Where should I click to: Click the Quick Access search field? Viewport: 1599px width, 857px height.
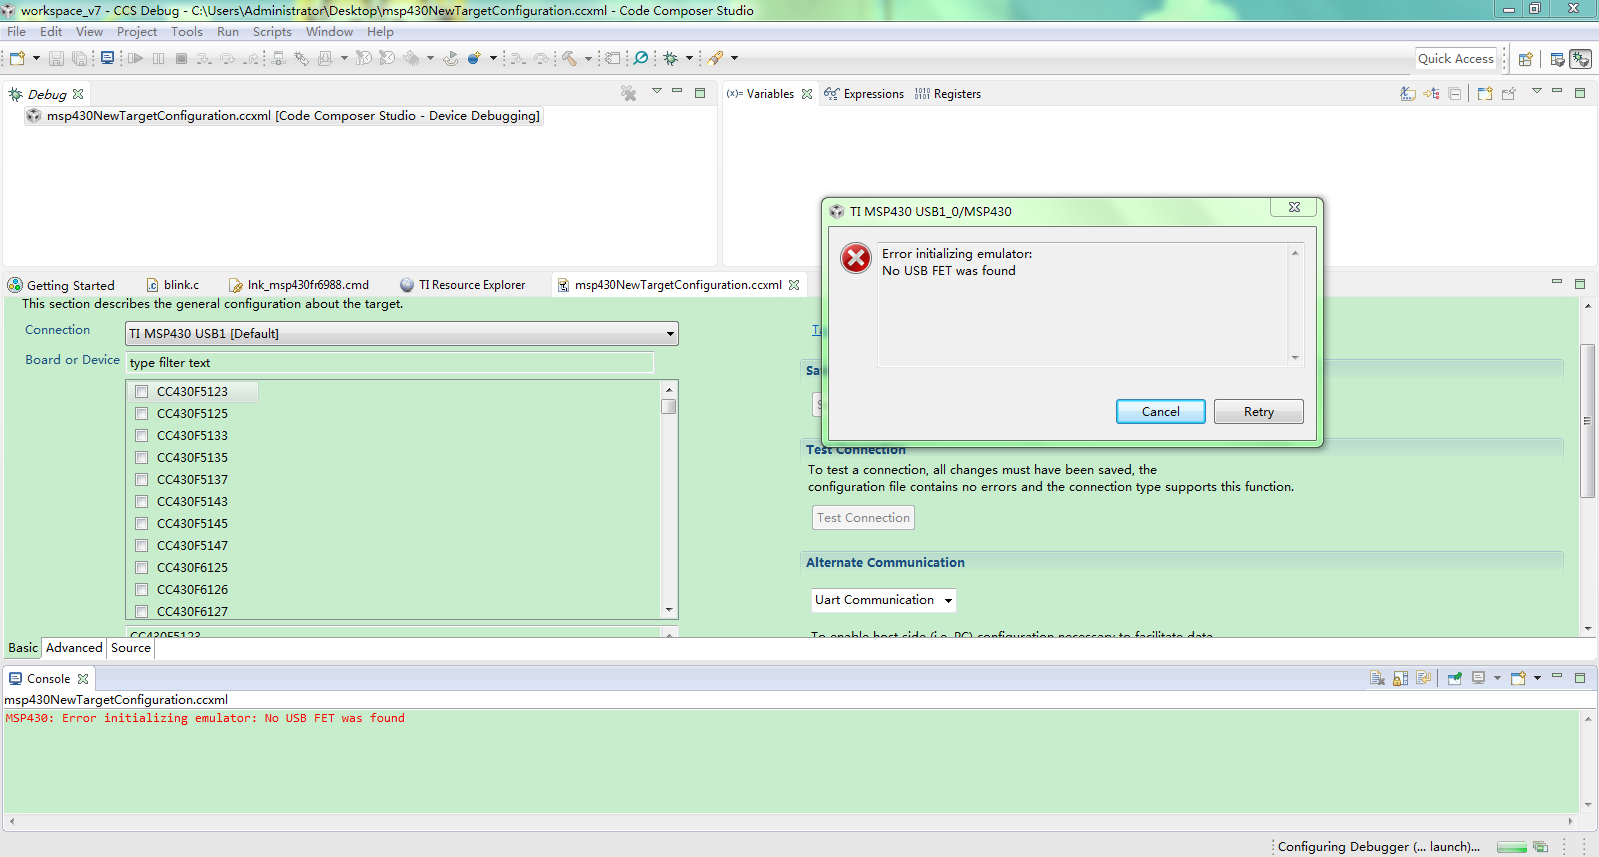pos(1456,59)
